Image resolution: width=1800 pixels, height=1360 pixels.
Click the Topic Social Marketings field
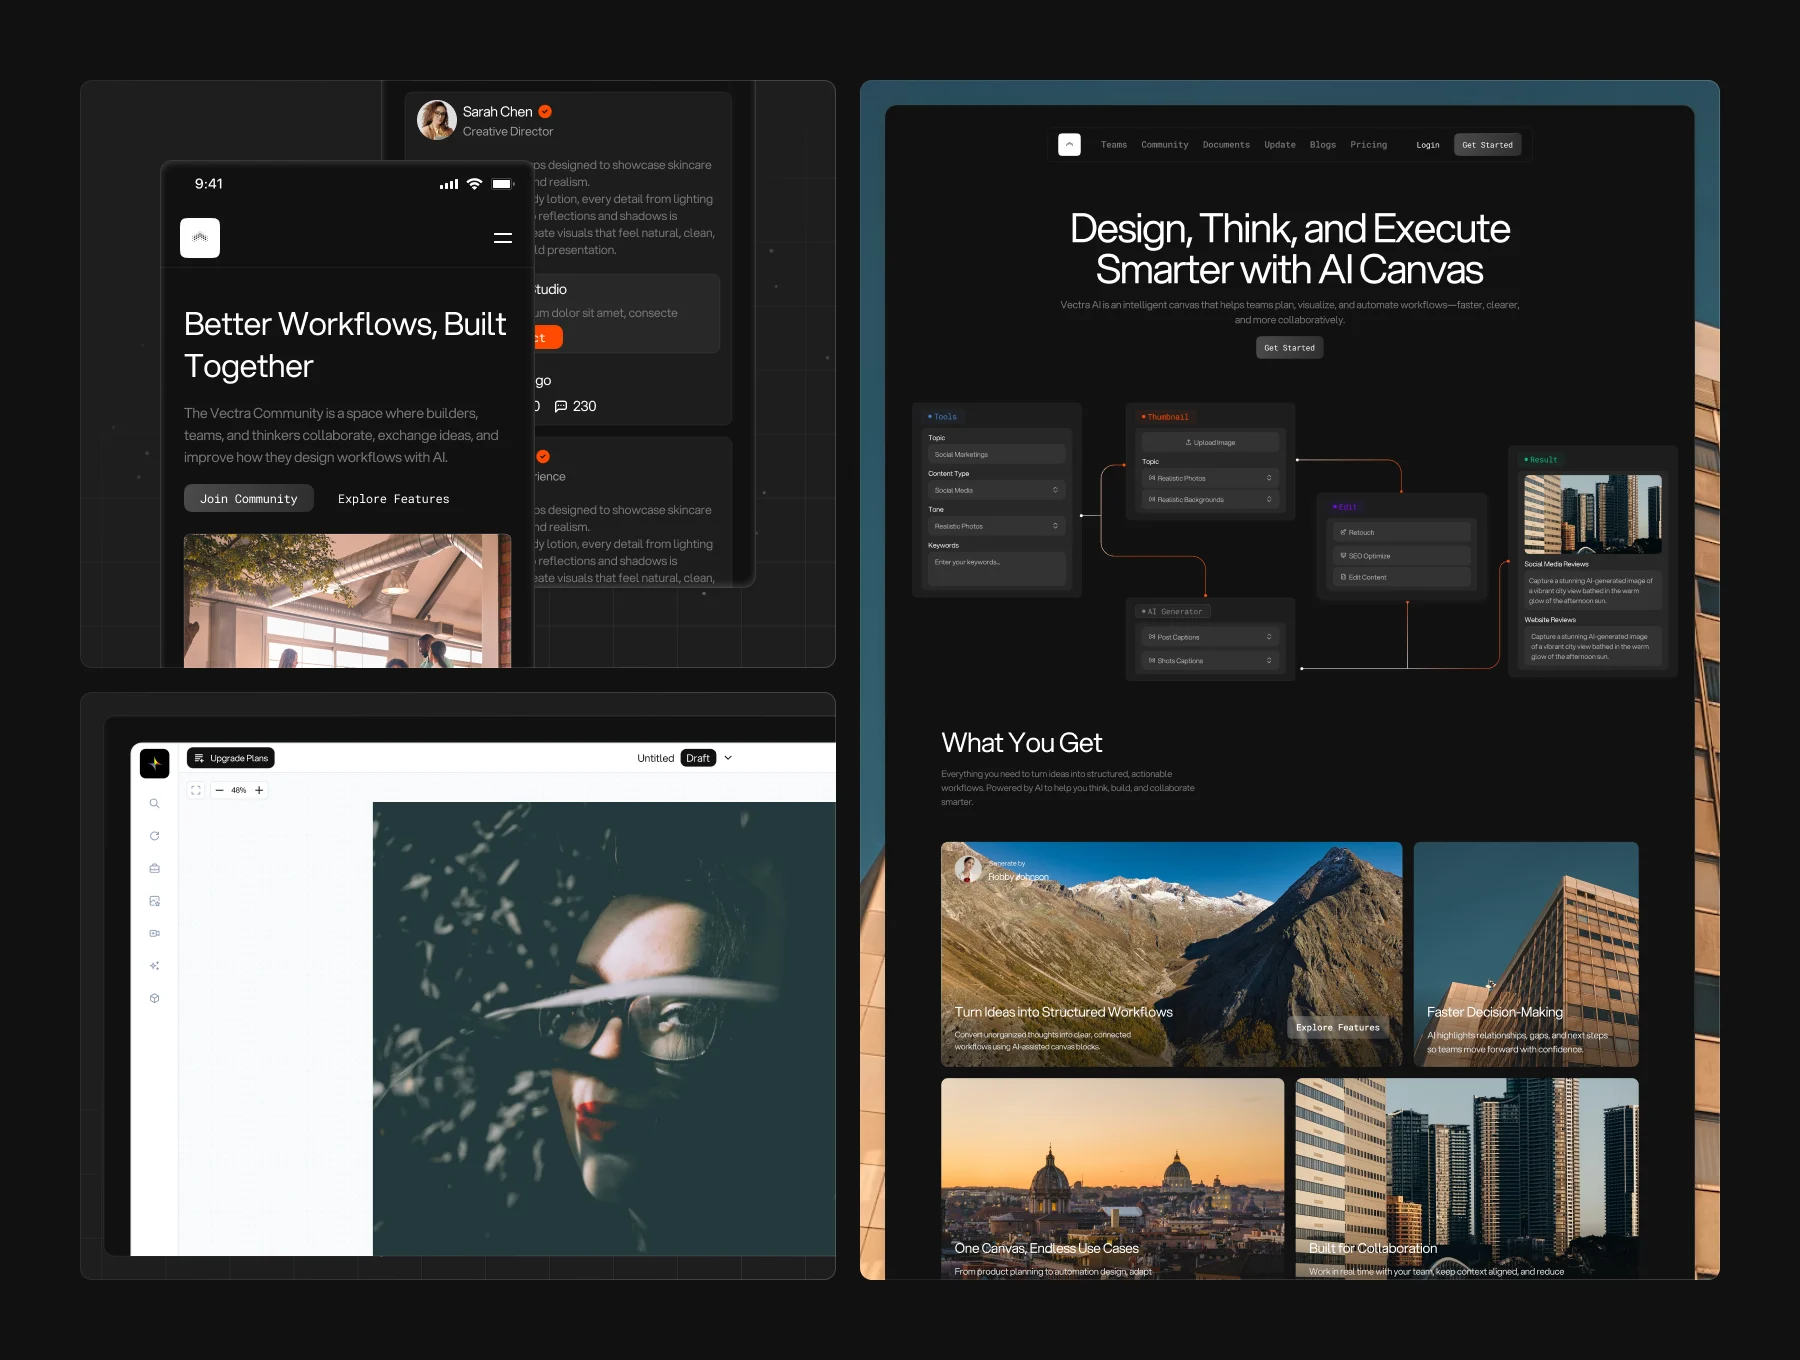[996, 454]
